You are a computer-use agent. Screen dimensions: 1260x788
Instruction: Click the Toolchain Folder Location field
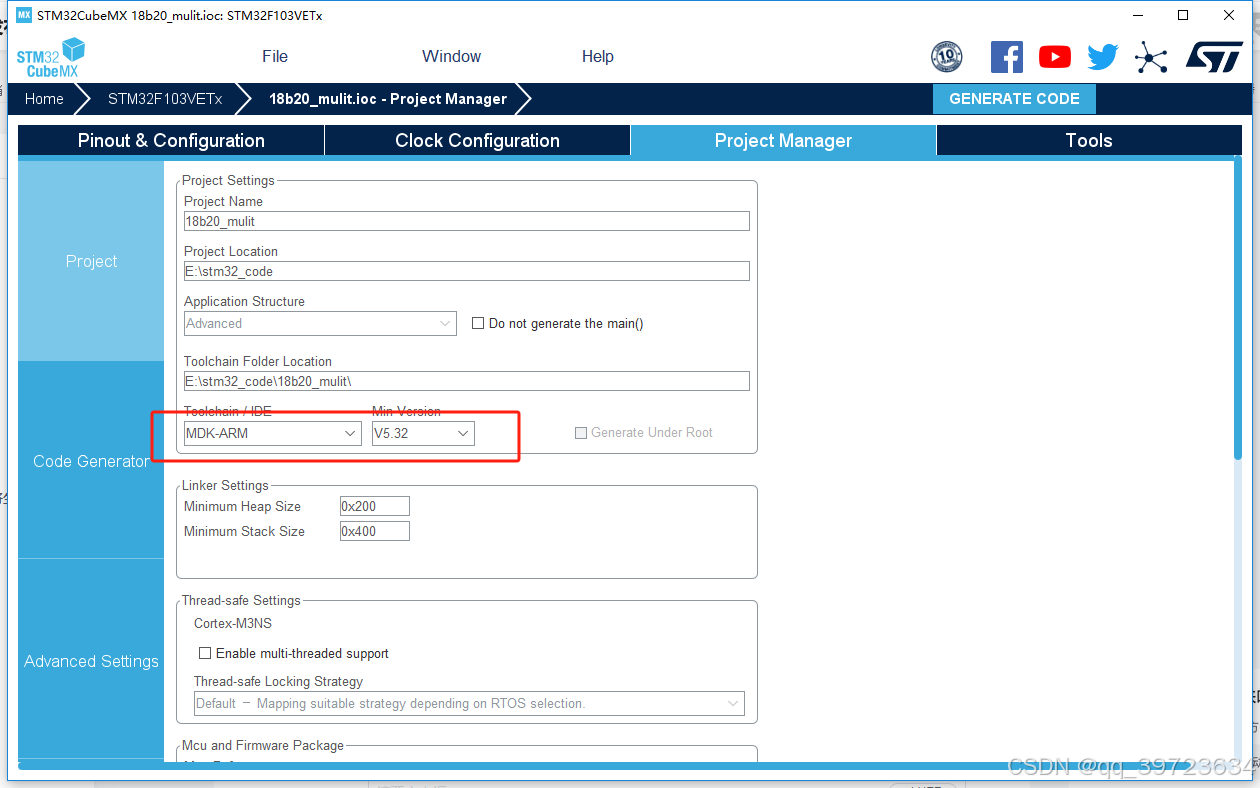(x=466, y=381)
